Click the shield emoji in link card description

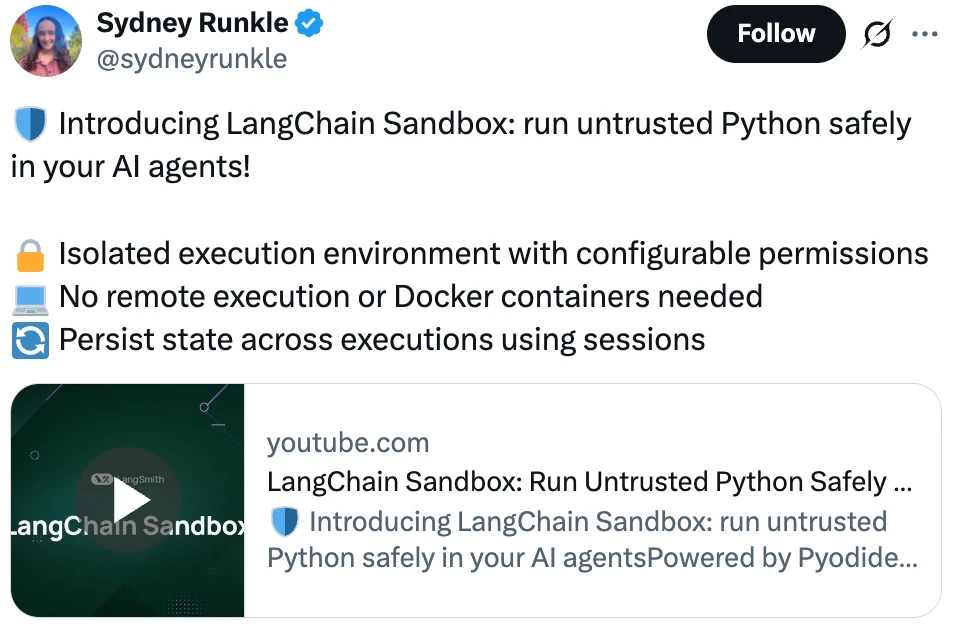285,522
